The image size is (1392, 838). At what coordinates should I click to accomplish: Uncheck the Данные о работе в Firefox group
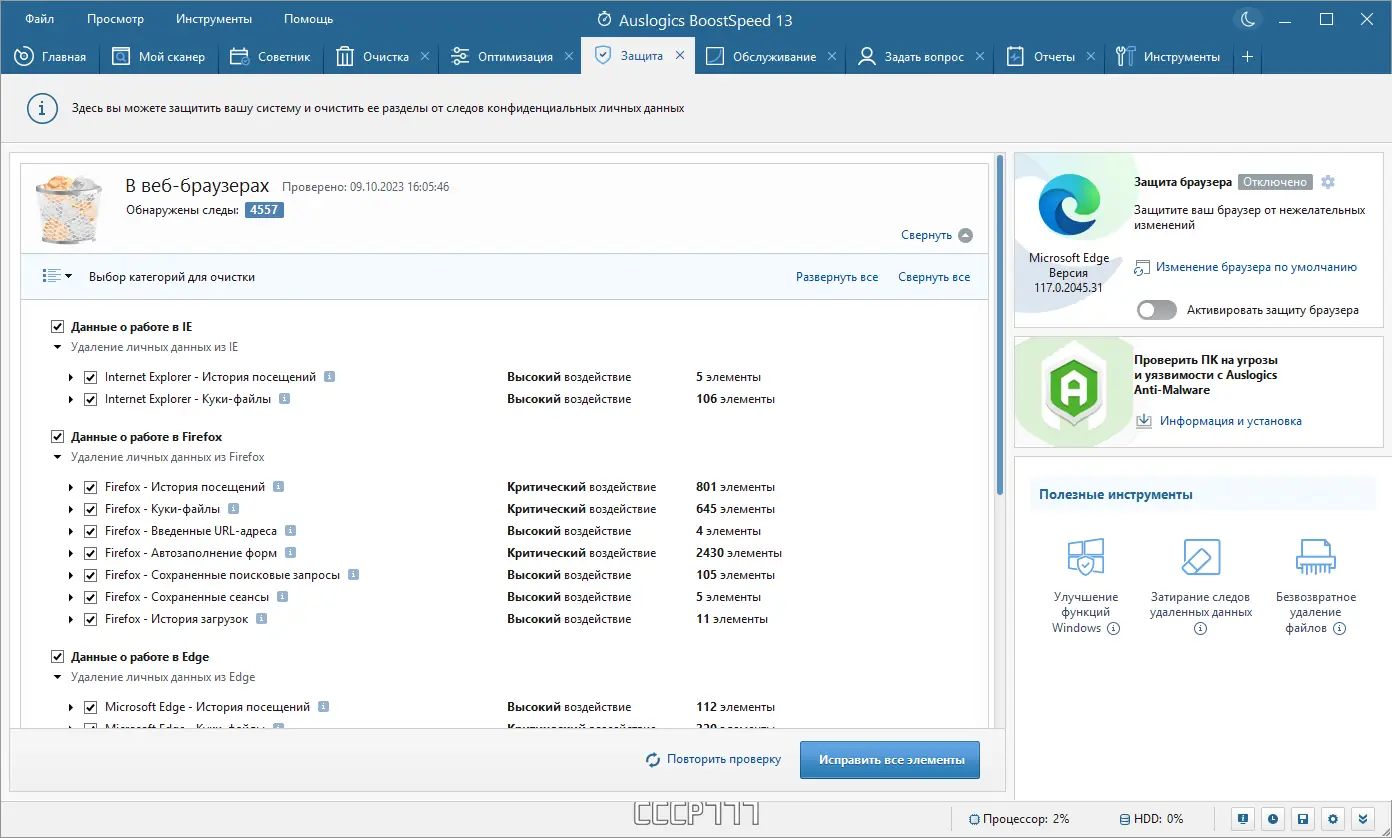click(x=57, y=437)
